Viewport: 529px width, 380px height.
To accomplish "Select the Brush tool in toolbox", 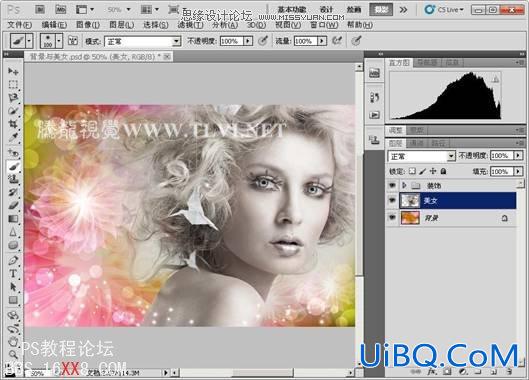I will tap(13, 166).
